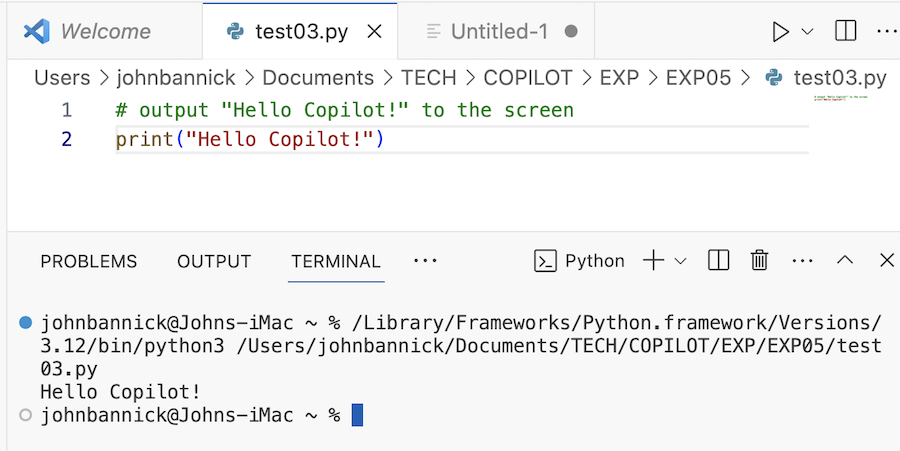Image resolution: width=900 pixels, height=451 pixels.
Task: Click line number 1 in gutter
Action: (x=67, y=110)
